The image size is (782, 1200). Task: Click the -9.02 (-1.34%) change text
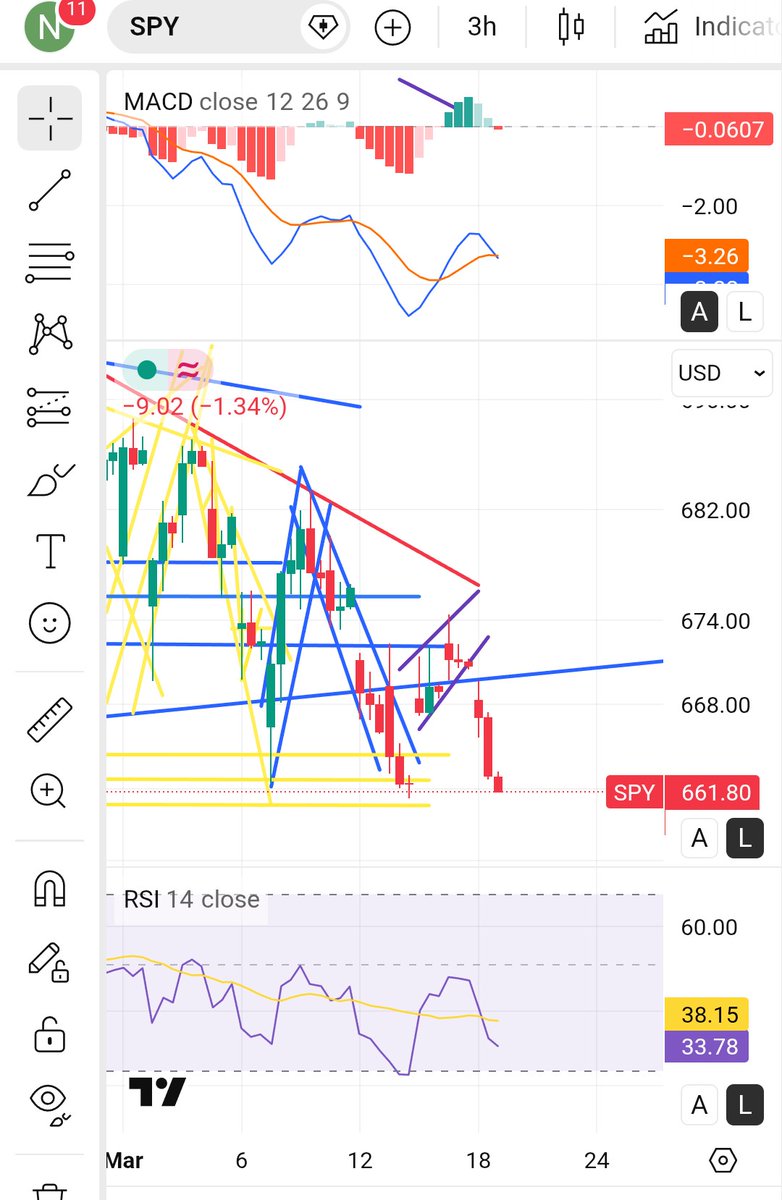[204, 407]
